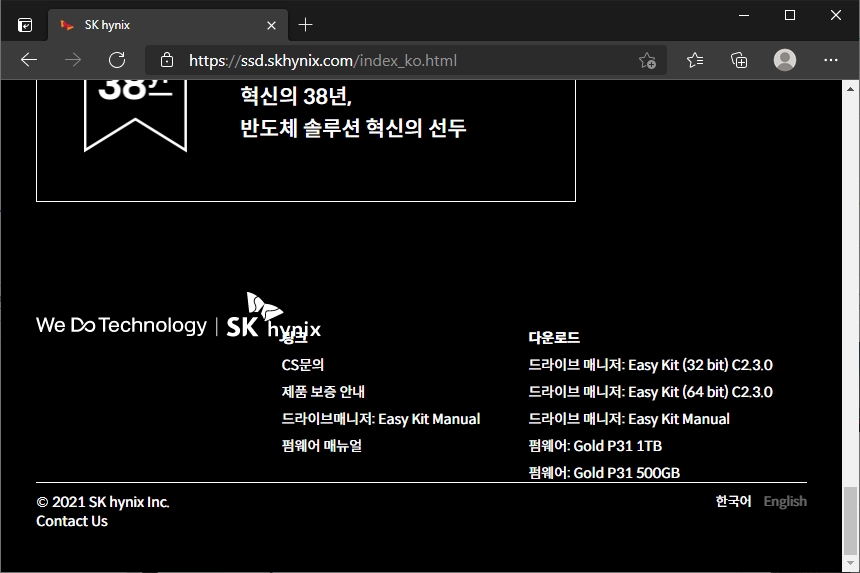The width and height of the screenshot is (860, 573).
Task: Open the 제품 보증 안내 link
Action: tap(323, 392)
